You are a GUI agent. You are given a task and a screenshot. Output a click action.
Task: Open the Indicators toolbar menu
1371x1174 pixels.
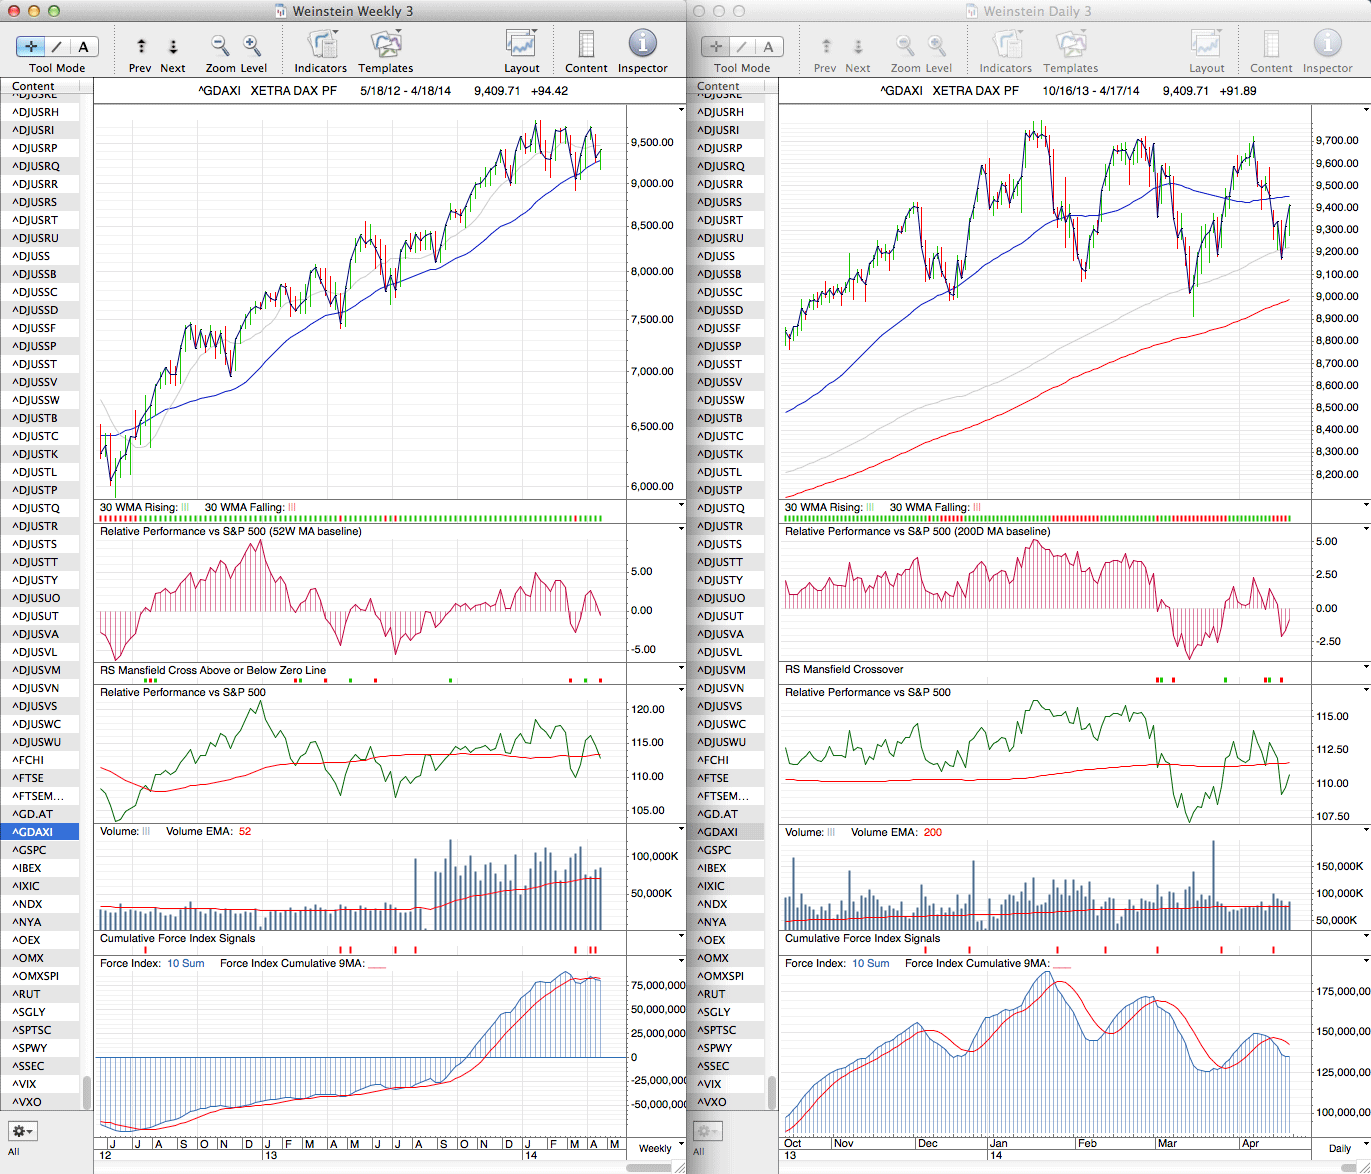pyautogui.click(x=321, y=46)
